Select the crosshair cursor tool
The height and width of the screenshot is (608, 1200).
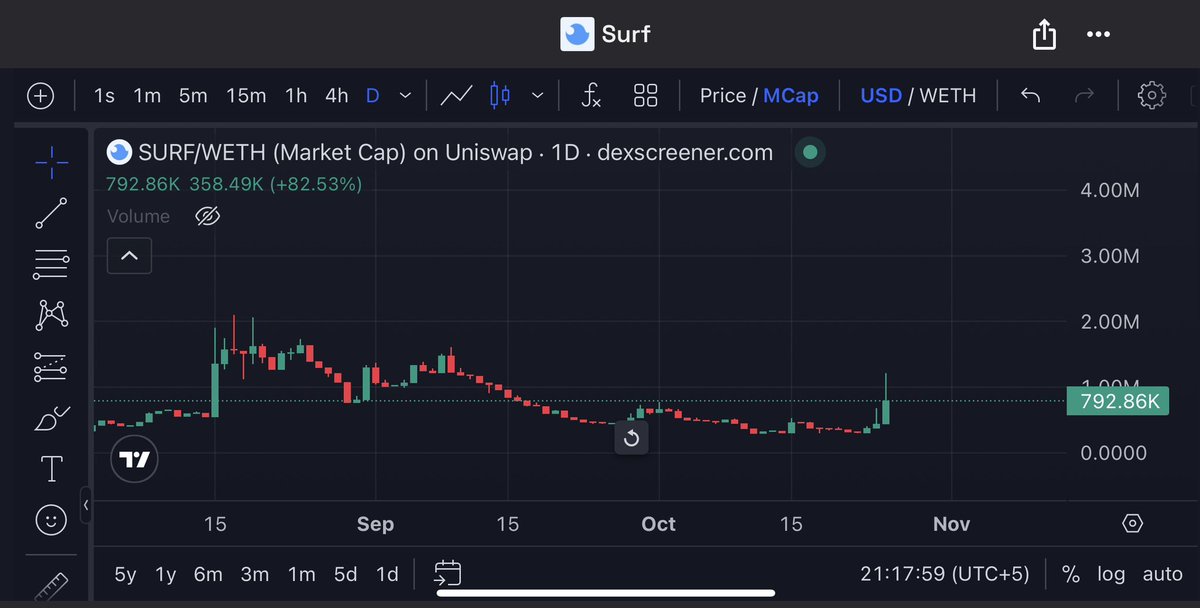(51, 161)
